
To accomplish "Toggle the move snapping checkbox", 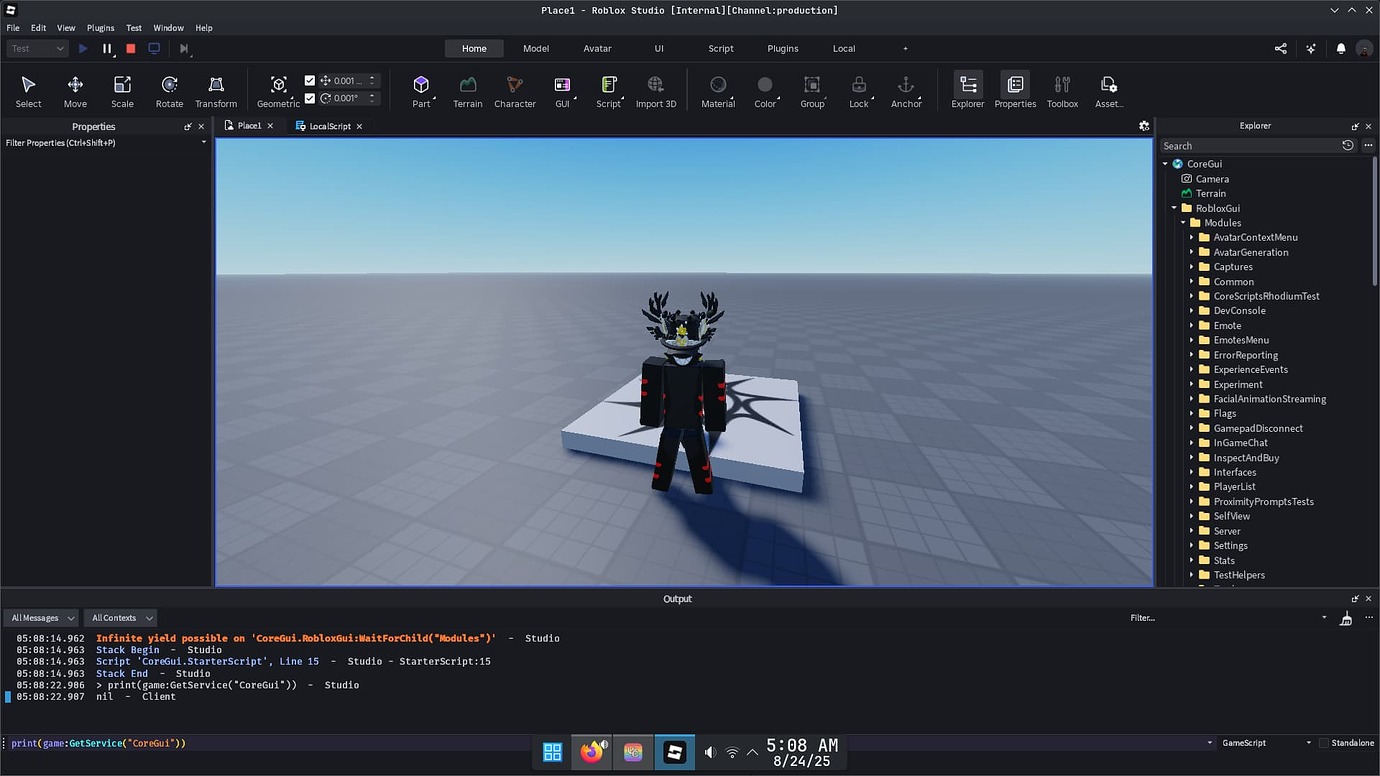I will click(x=310, y=81).
